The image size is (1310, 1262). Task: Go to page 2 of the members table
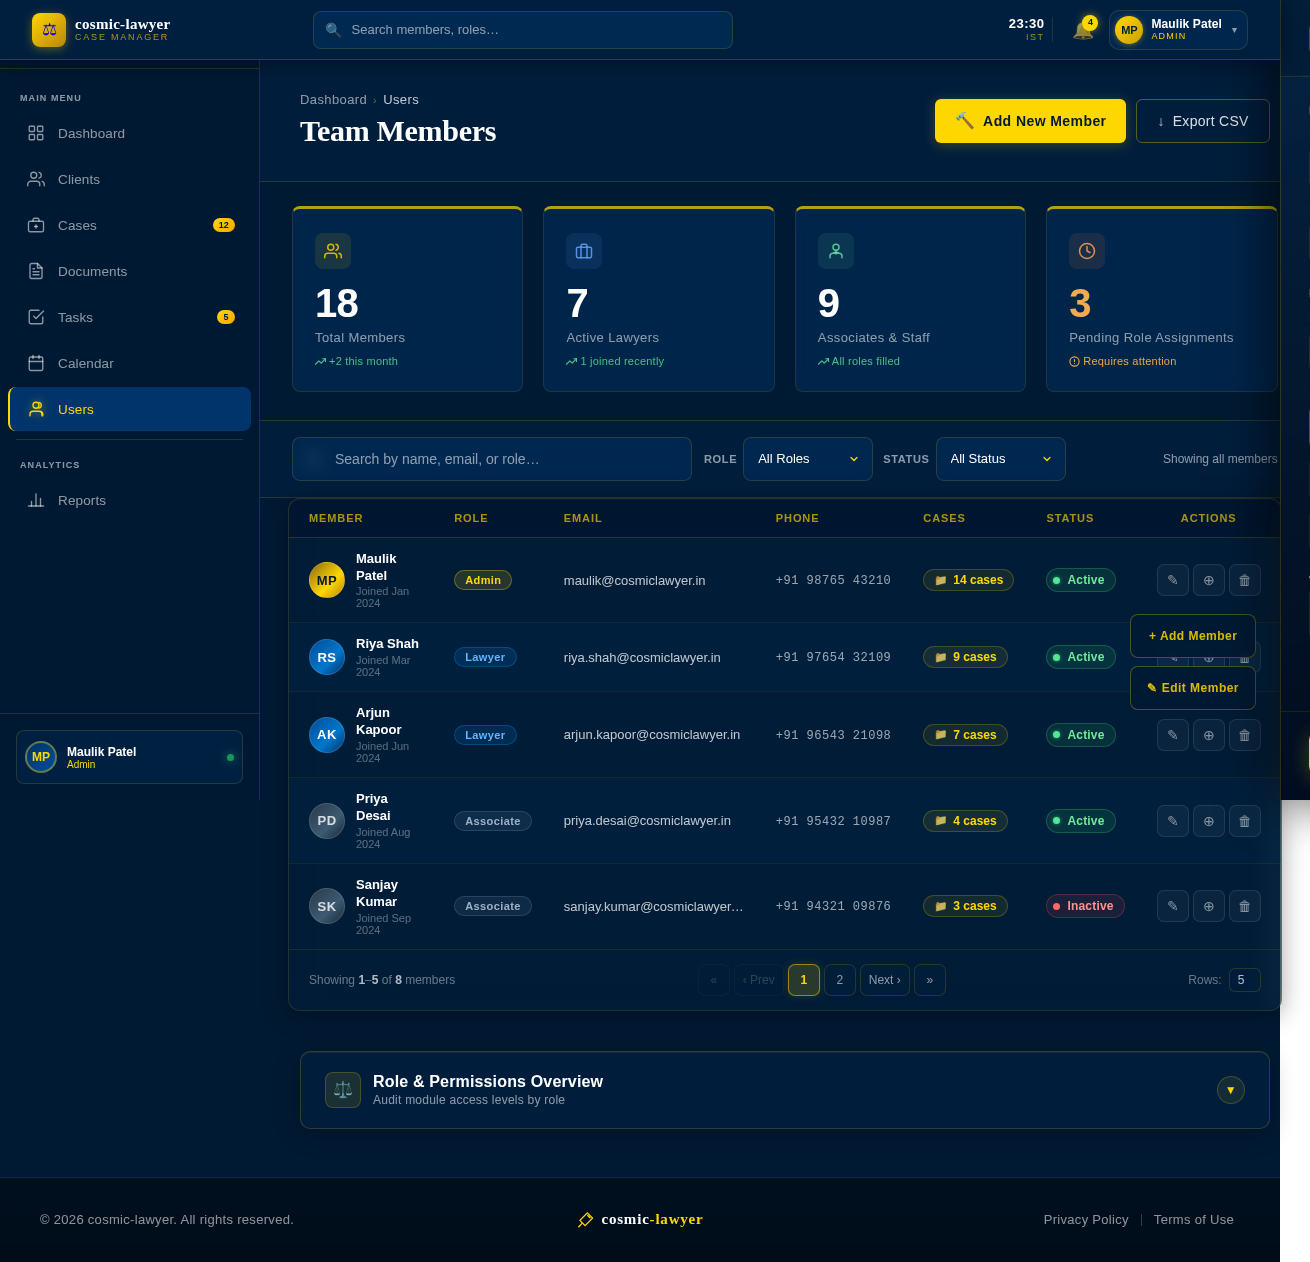(x=840, y=980)
